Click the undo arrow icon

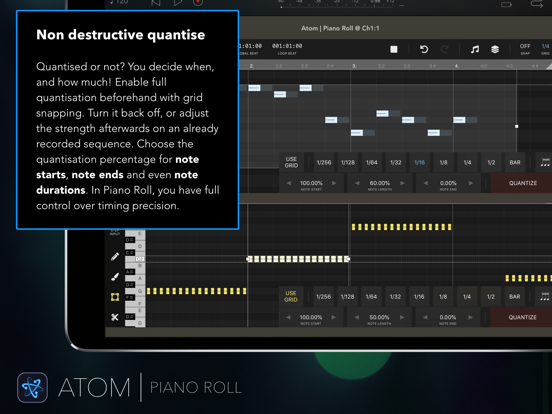[x=424, y=49]
